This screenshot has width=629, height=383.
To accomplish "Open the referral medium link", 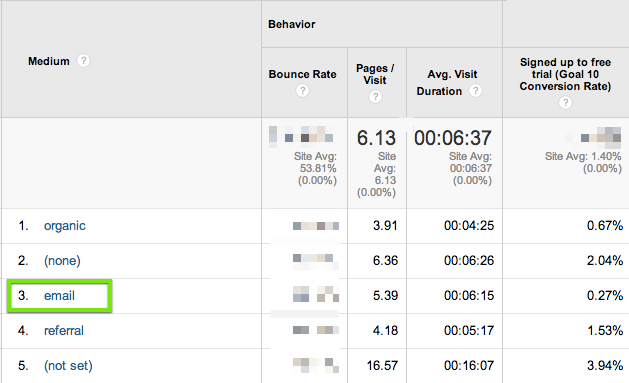I will pyautogui.click(x=64, y=330).
